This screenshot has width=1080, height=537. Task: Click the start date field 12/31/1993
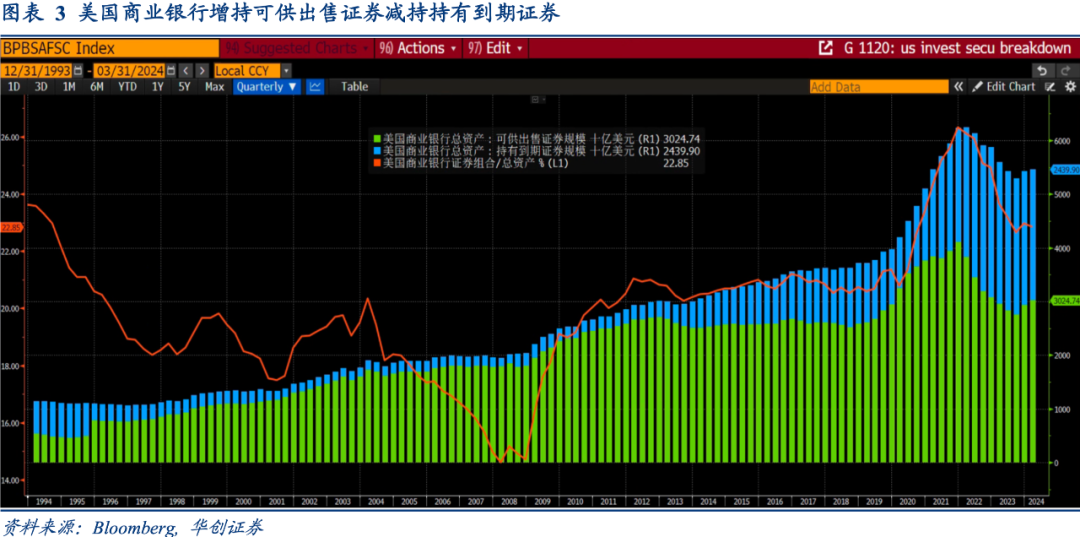(37, 71)
